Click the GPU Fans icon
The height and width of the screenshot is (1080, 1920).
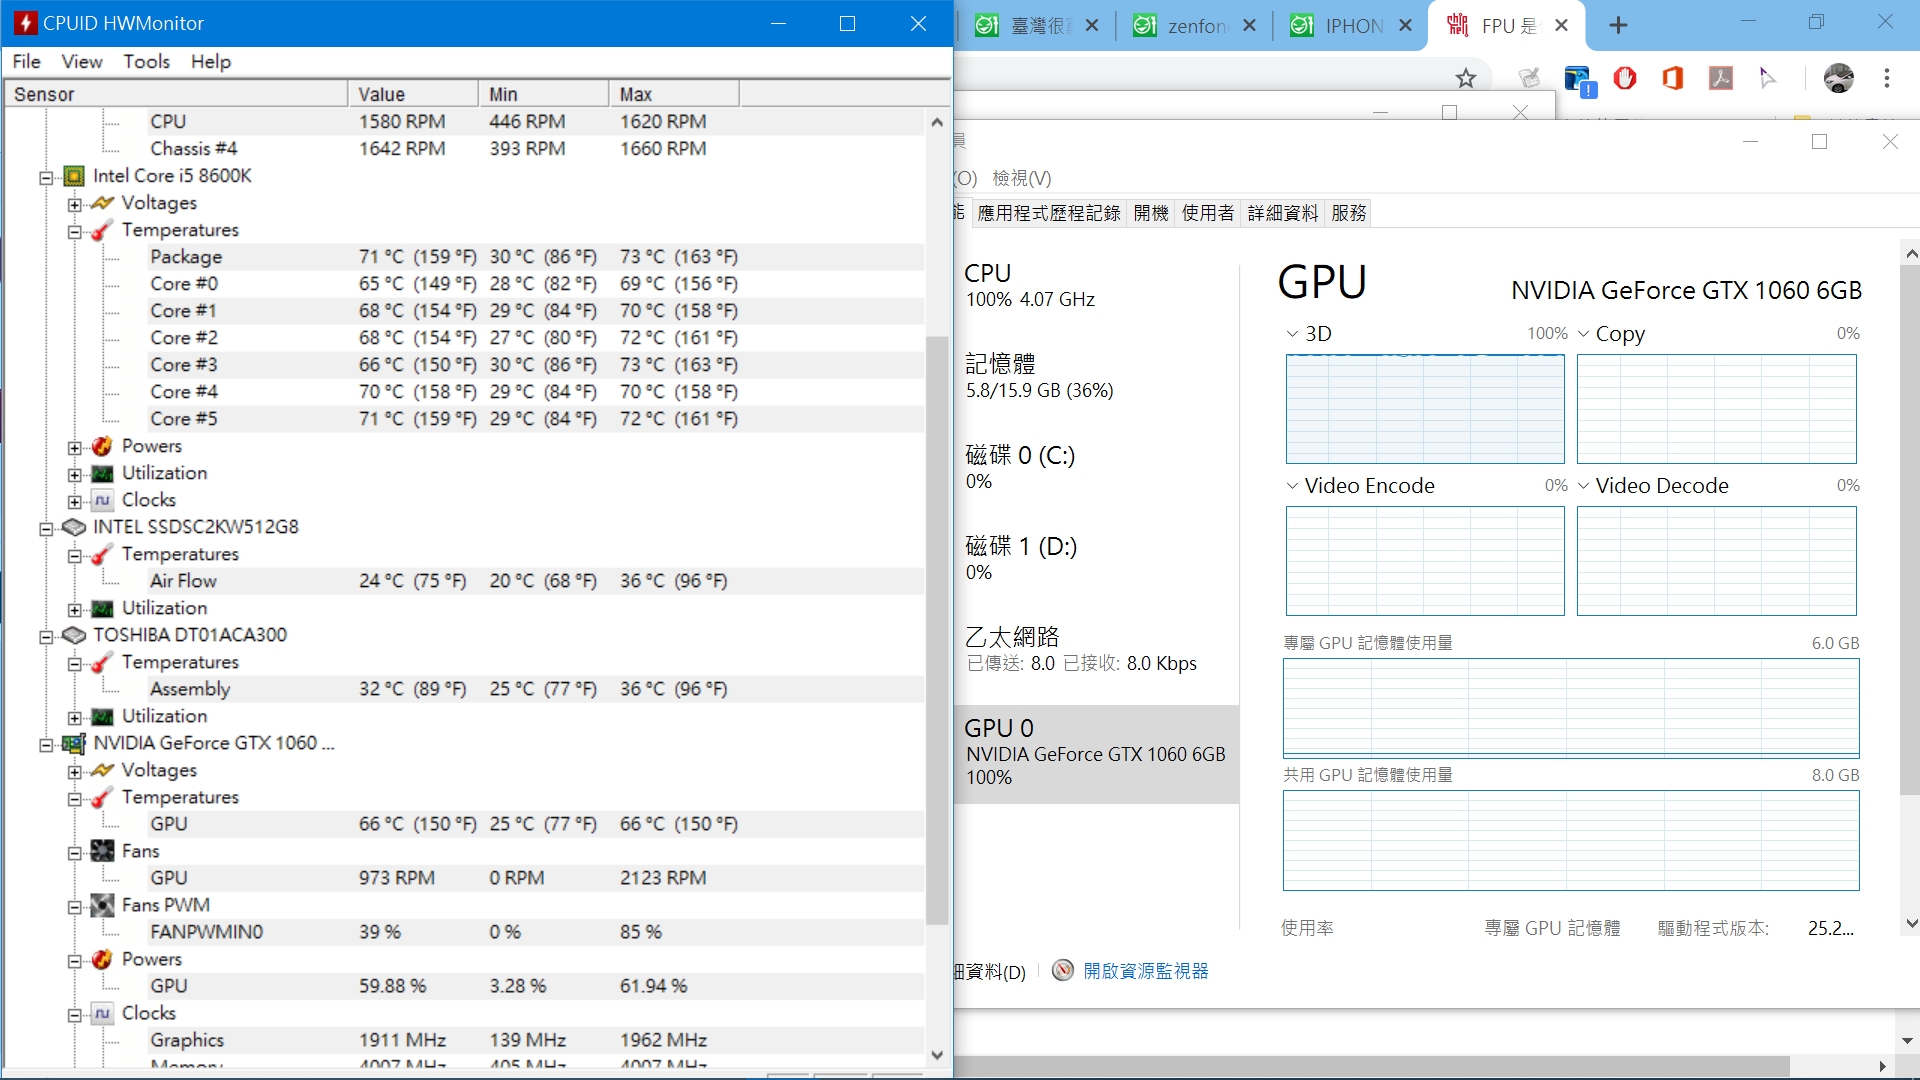[x=102, y=851]
